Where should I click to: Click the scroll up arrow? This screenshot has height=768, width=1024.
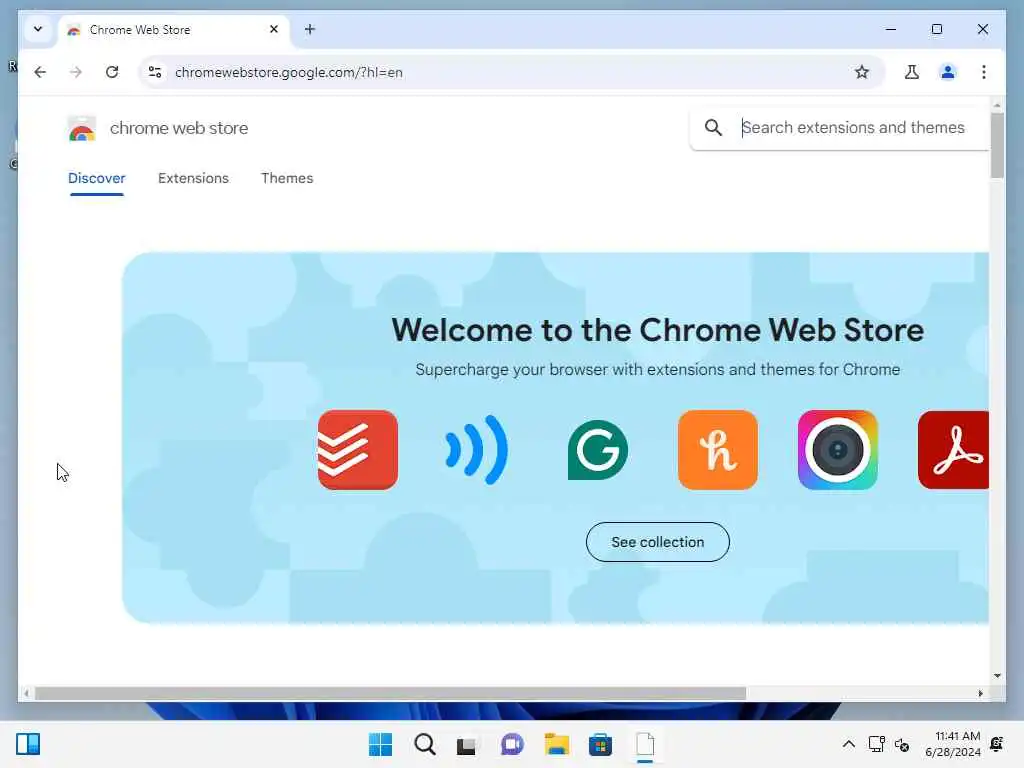click(x=997, y=104)
